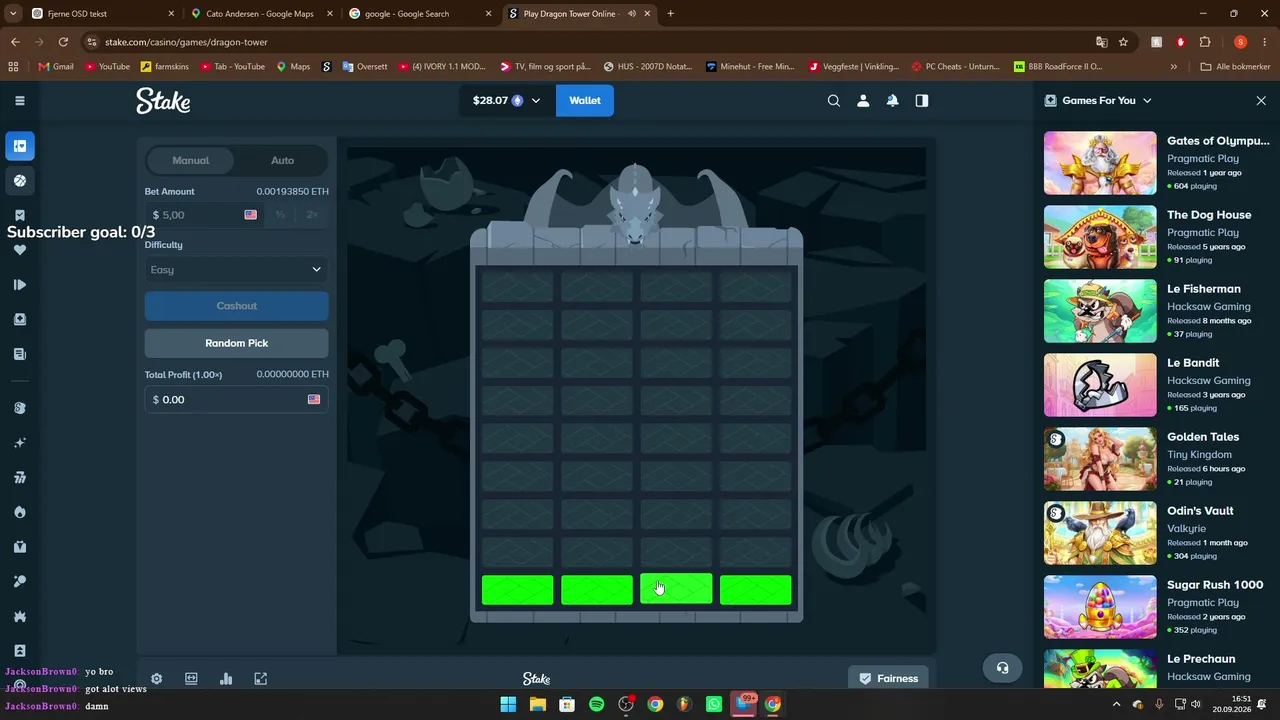Halve the bet with ½ button
The width and height of the screenshot is (1280, 720).
point(281,215)
